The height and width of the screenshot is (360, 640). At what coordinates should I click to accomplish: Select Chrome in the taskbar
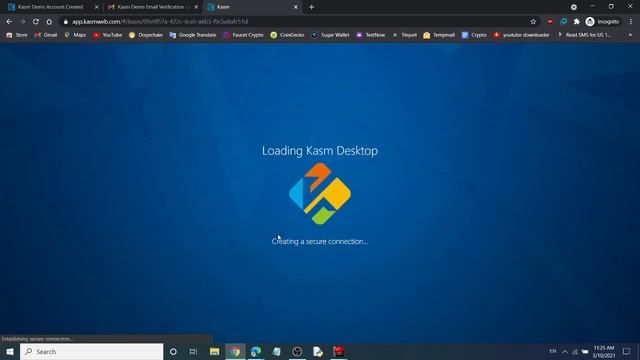click(236, 351)
